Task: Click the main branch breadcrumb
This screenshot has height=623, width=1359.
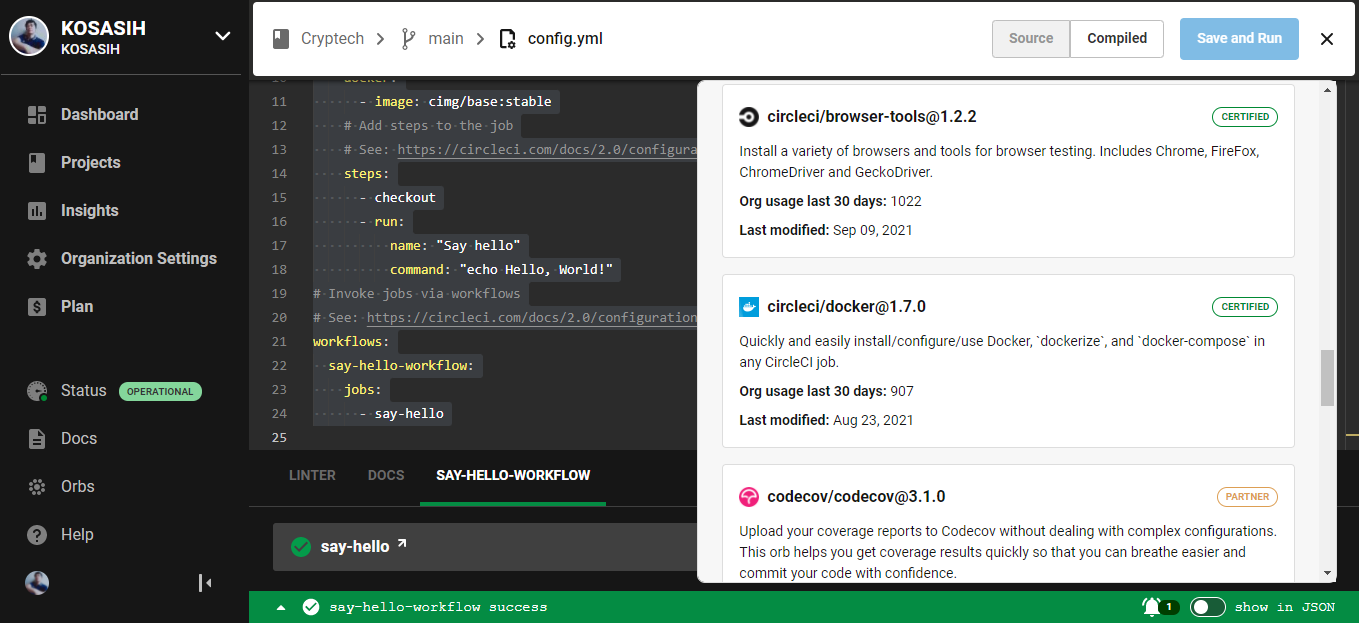Action: (x=446, y=39)
